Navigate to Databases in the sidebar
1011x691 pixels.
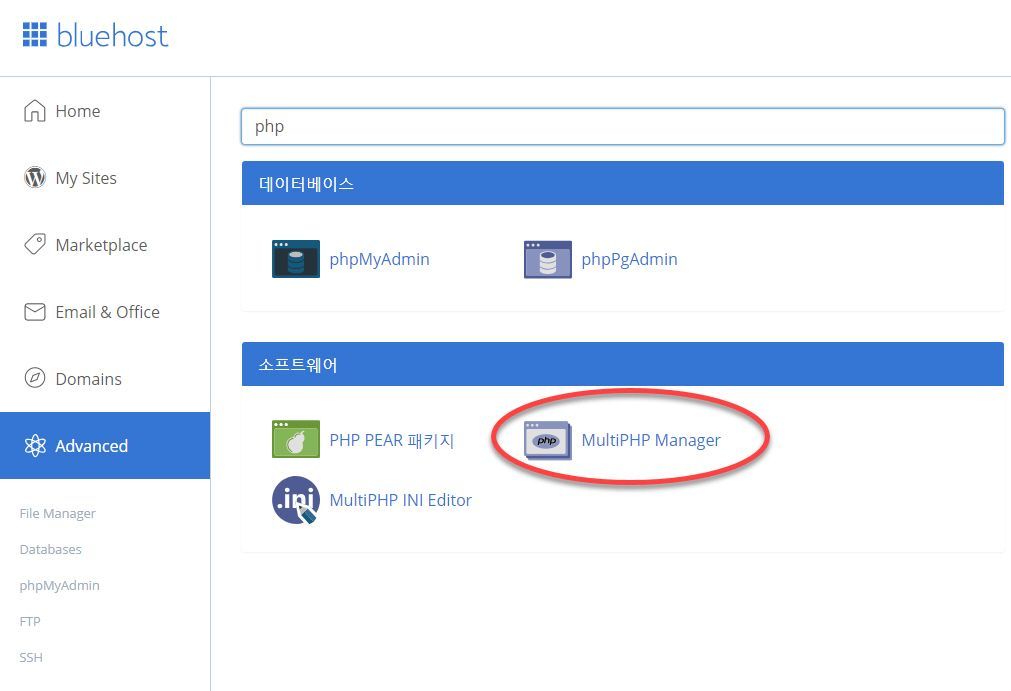50,549
